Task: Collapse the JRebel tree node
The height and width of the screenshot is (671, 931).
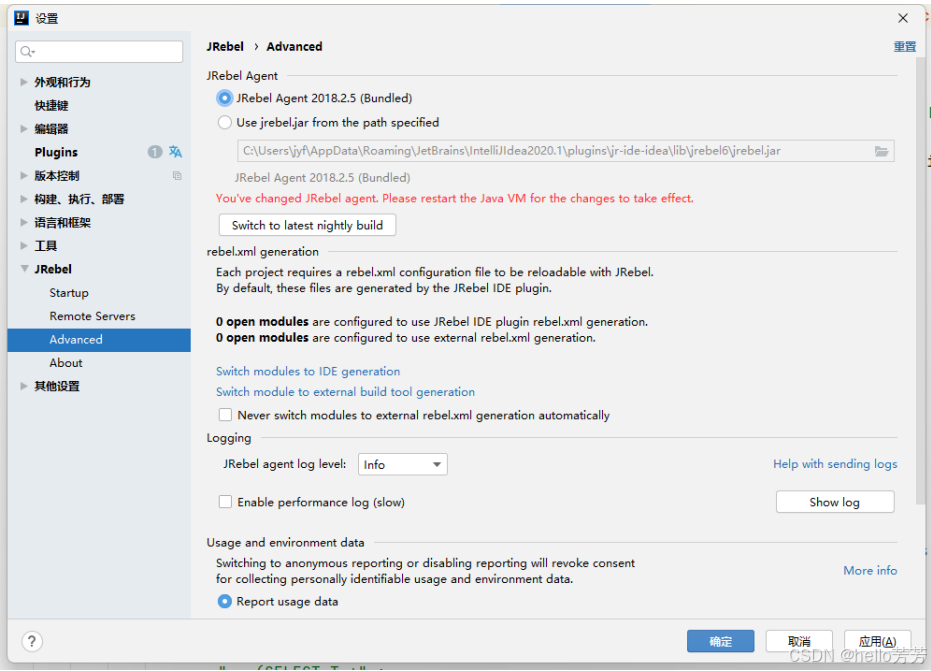Action: 24,269
